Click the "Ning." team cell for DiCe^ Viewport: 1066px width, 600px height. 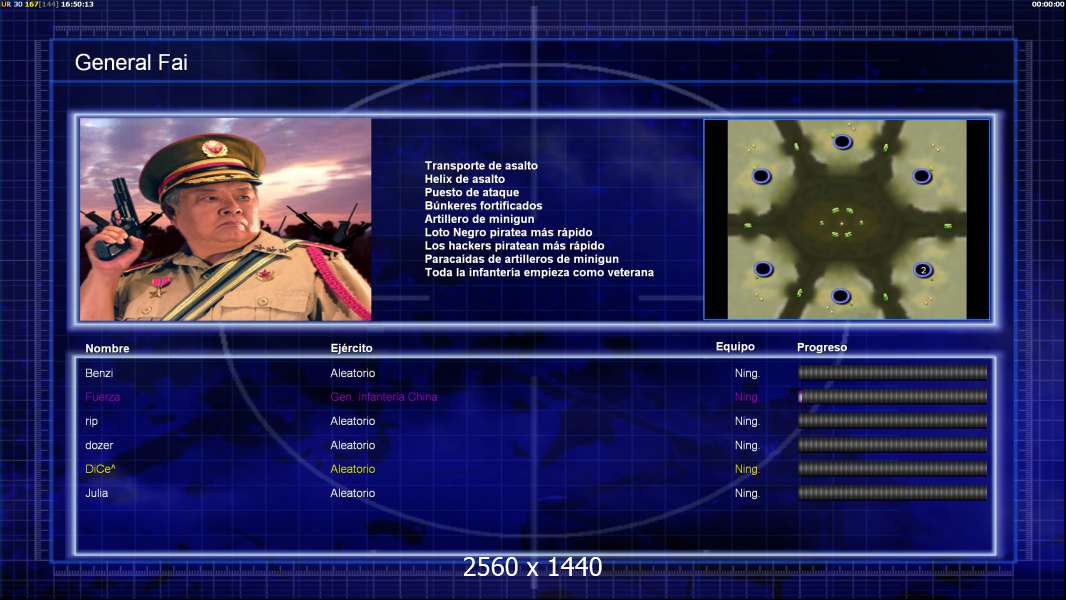tap(746, 469)
